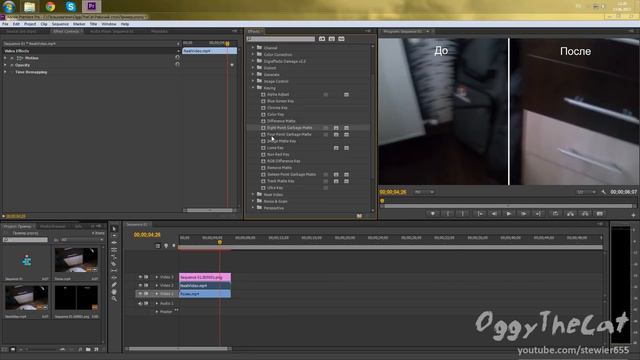Screen dimensions: 640x360
Task: Open the Button Editor plus icon
Action: [633, 215]
